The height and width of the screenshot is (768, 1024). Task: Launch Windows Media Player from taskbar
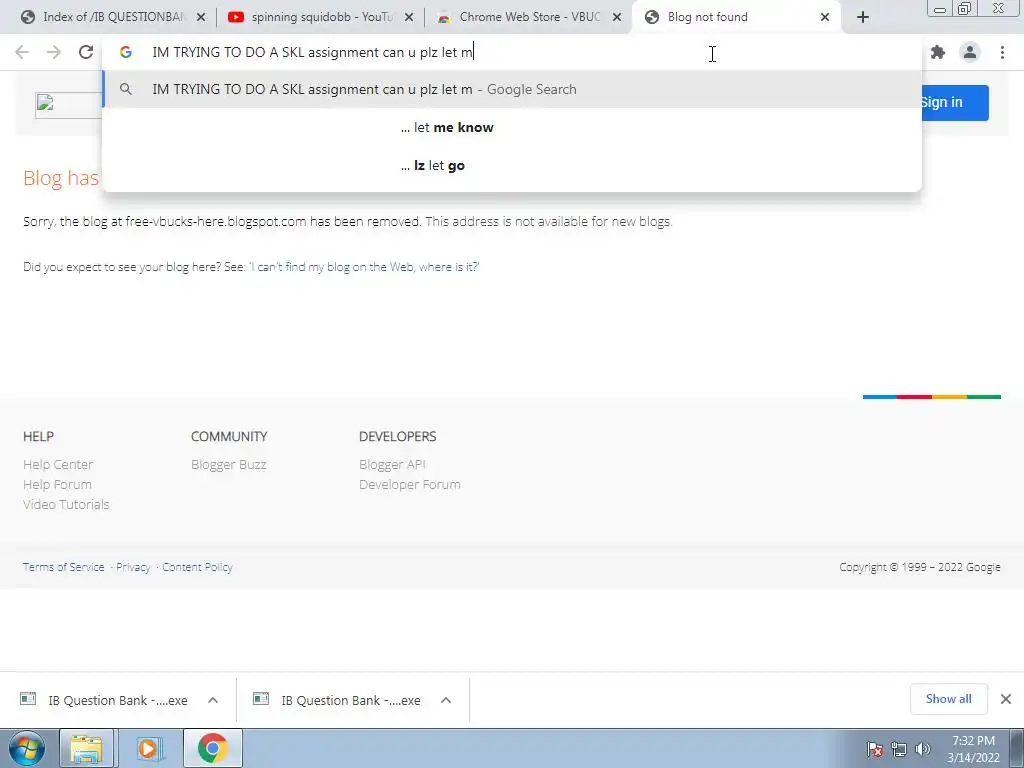(148, 748)
